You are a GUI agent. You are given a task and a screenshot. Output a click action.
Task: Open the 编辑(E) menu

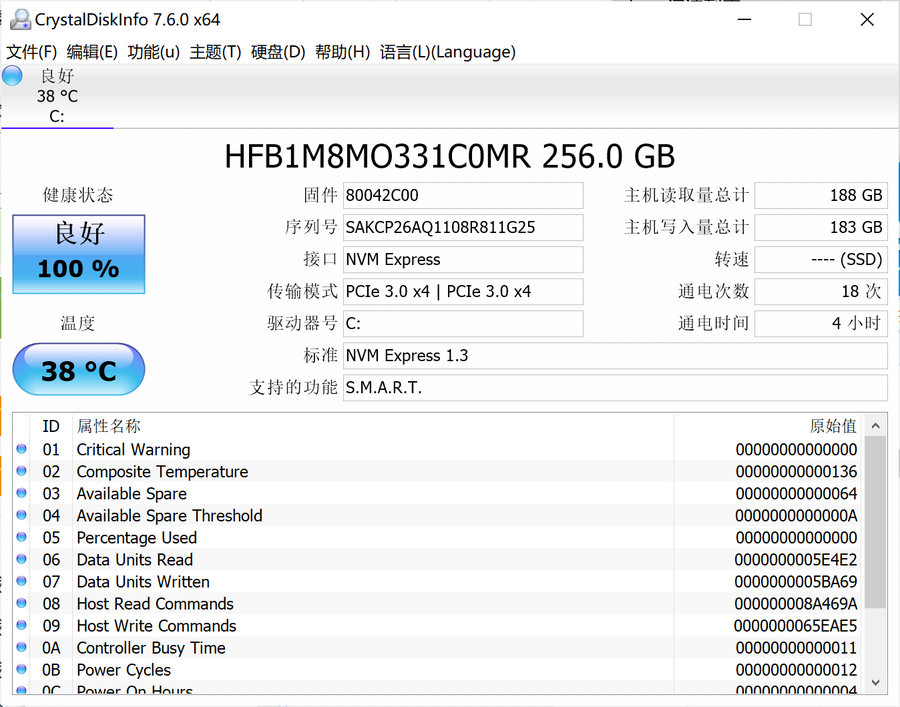coord(92,52)
